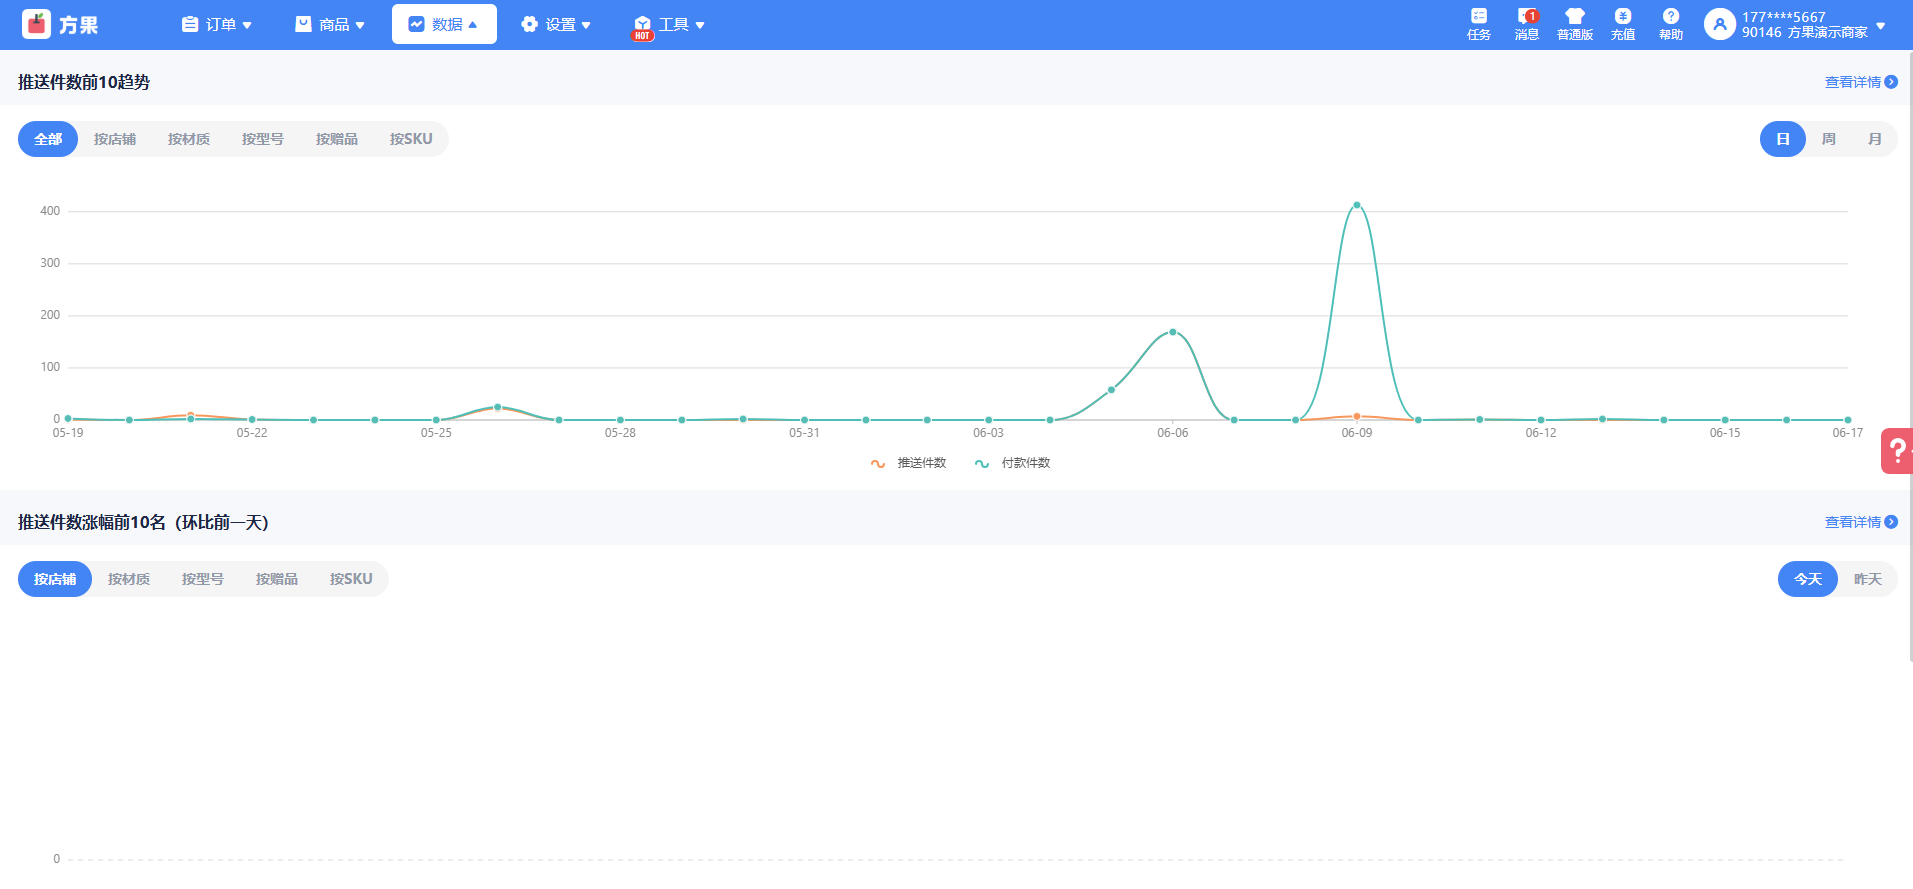Click the 普通版 shirt icon

(1575, 17)
